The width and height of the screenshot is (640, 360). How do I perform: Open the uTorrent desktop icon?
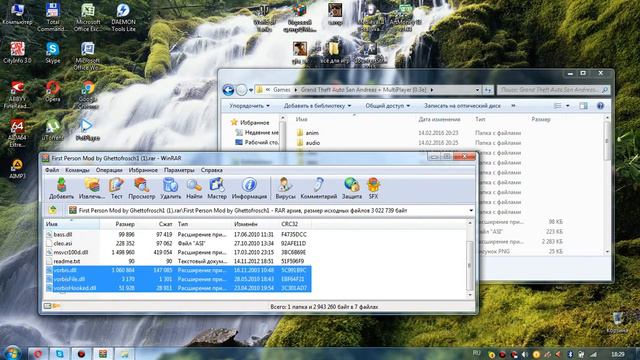click(x=53, y=130)
